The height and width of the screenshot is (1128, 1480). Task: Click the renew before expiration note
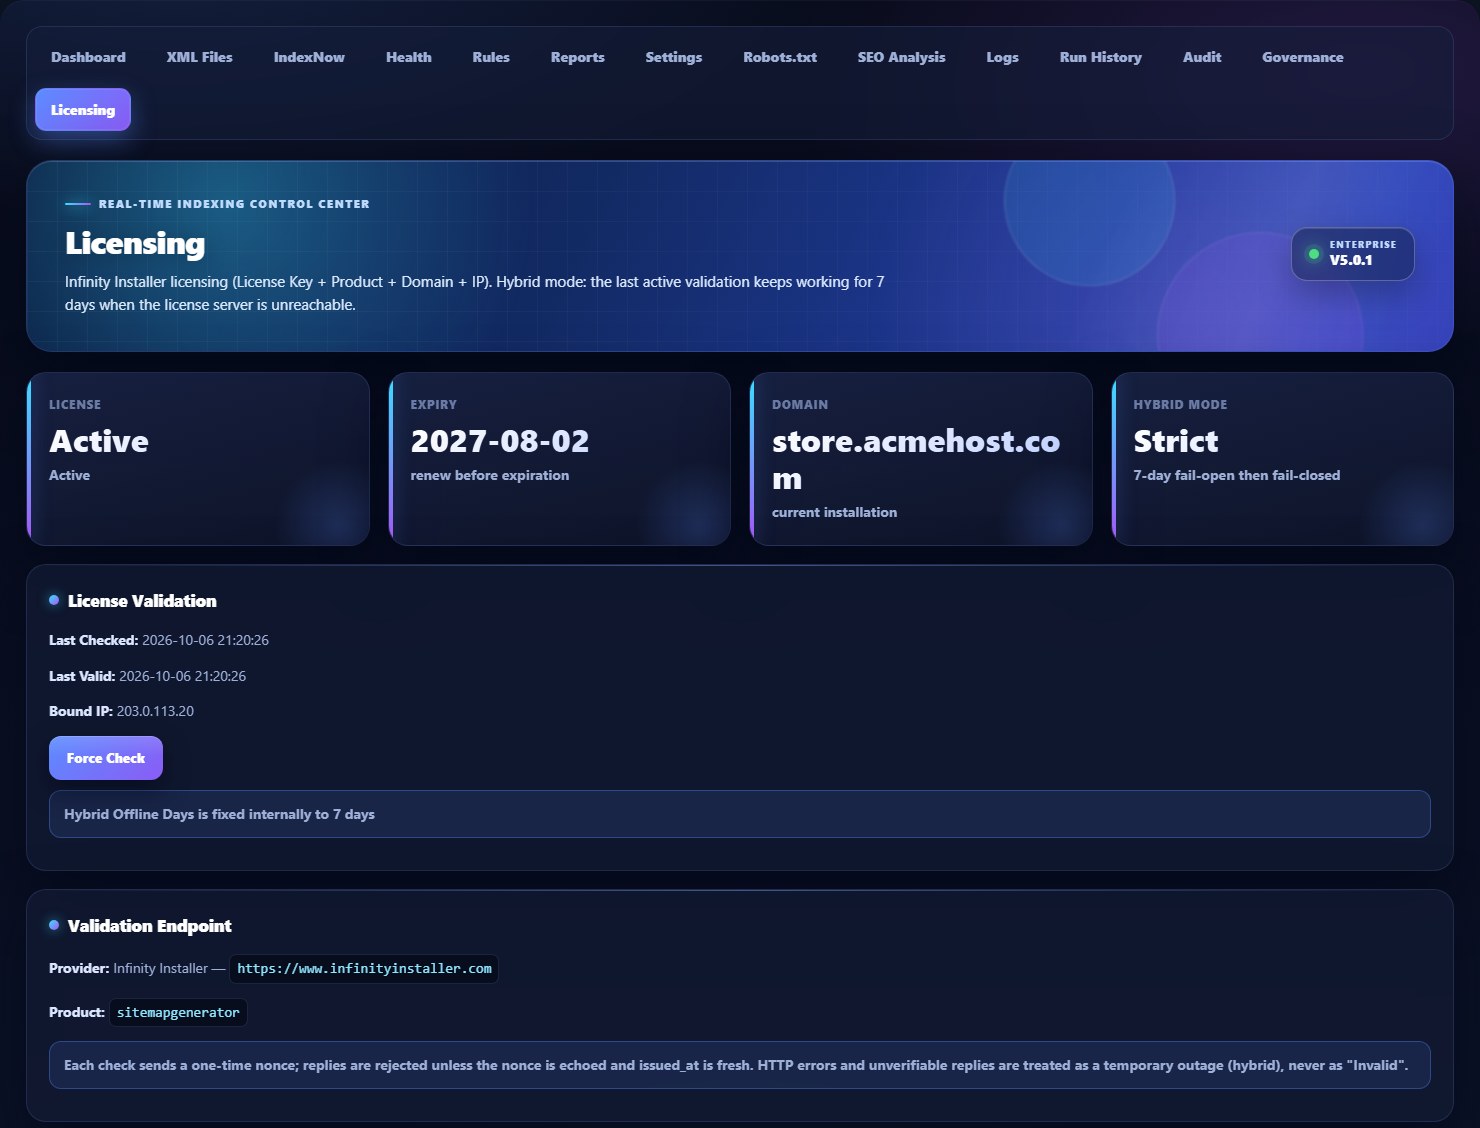(x=490, y=475)
